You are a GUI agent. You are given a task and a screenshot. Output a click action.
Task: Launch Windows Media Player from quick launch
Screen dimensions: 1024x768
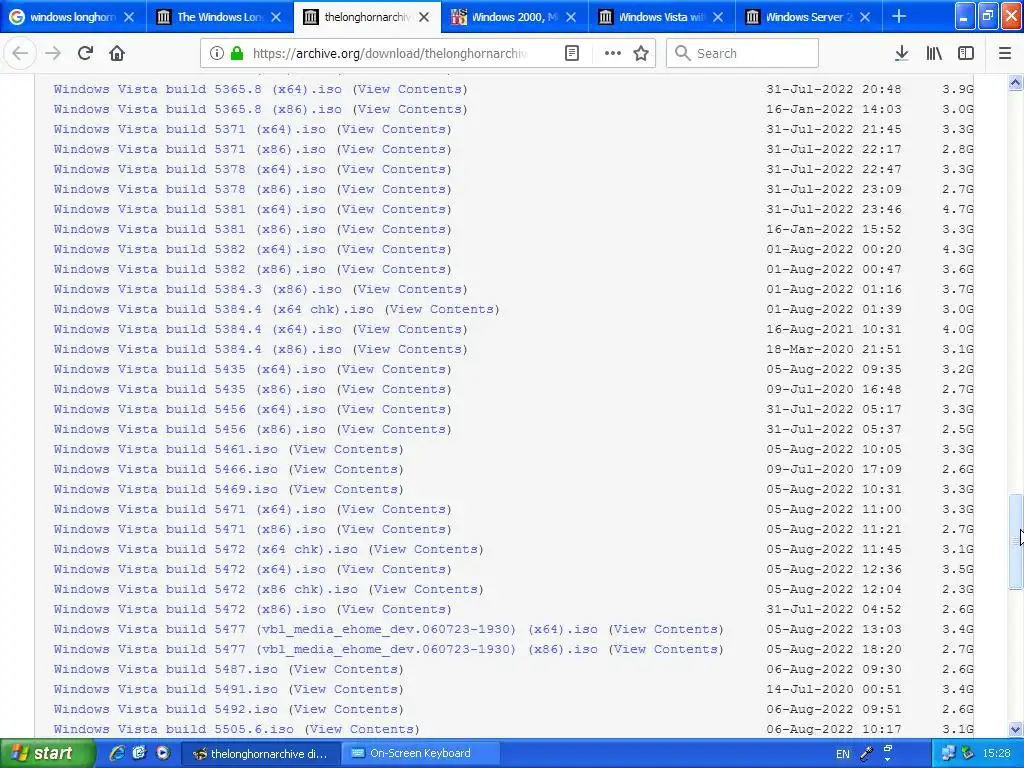pos(163,754)
